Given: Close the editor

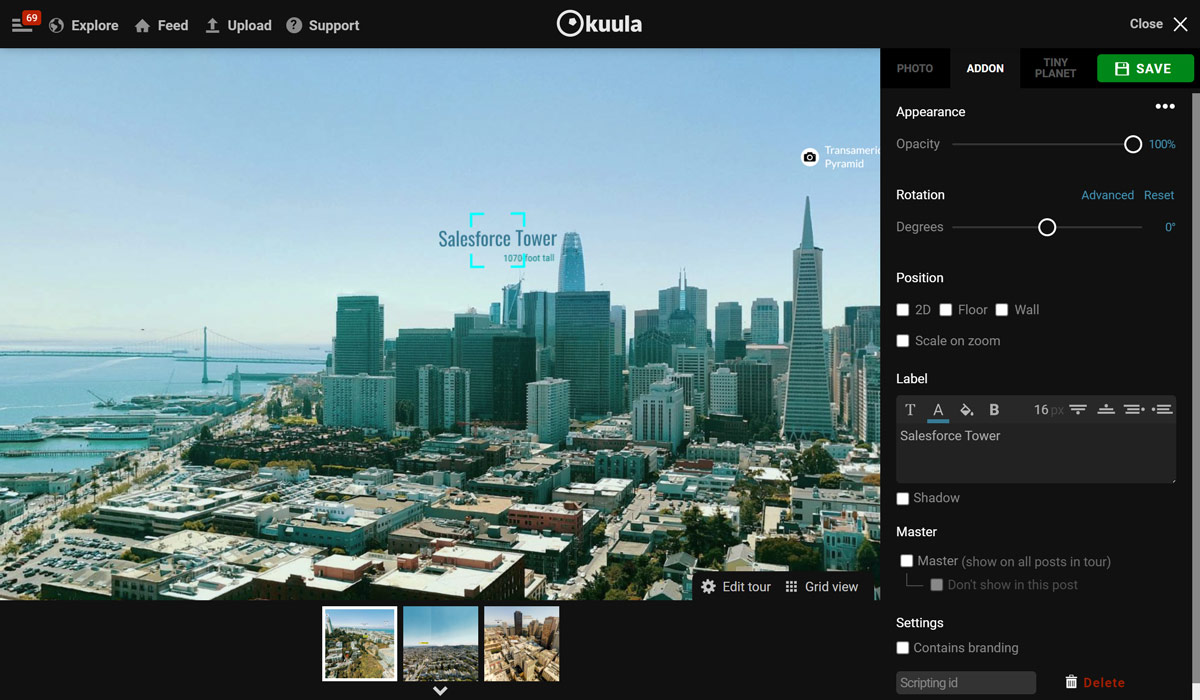Looking at the screenshot, I should [1158, 24].
